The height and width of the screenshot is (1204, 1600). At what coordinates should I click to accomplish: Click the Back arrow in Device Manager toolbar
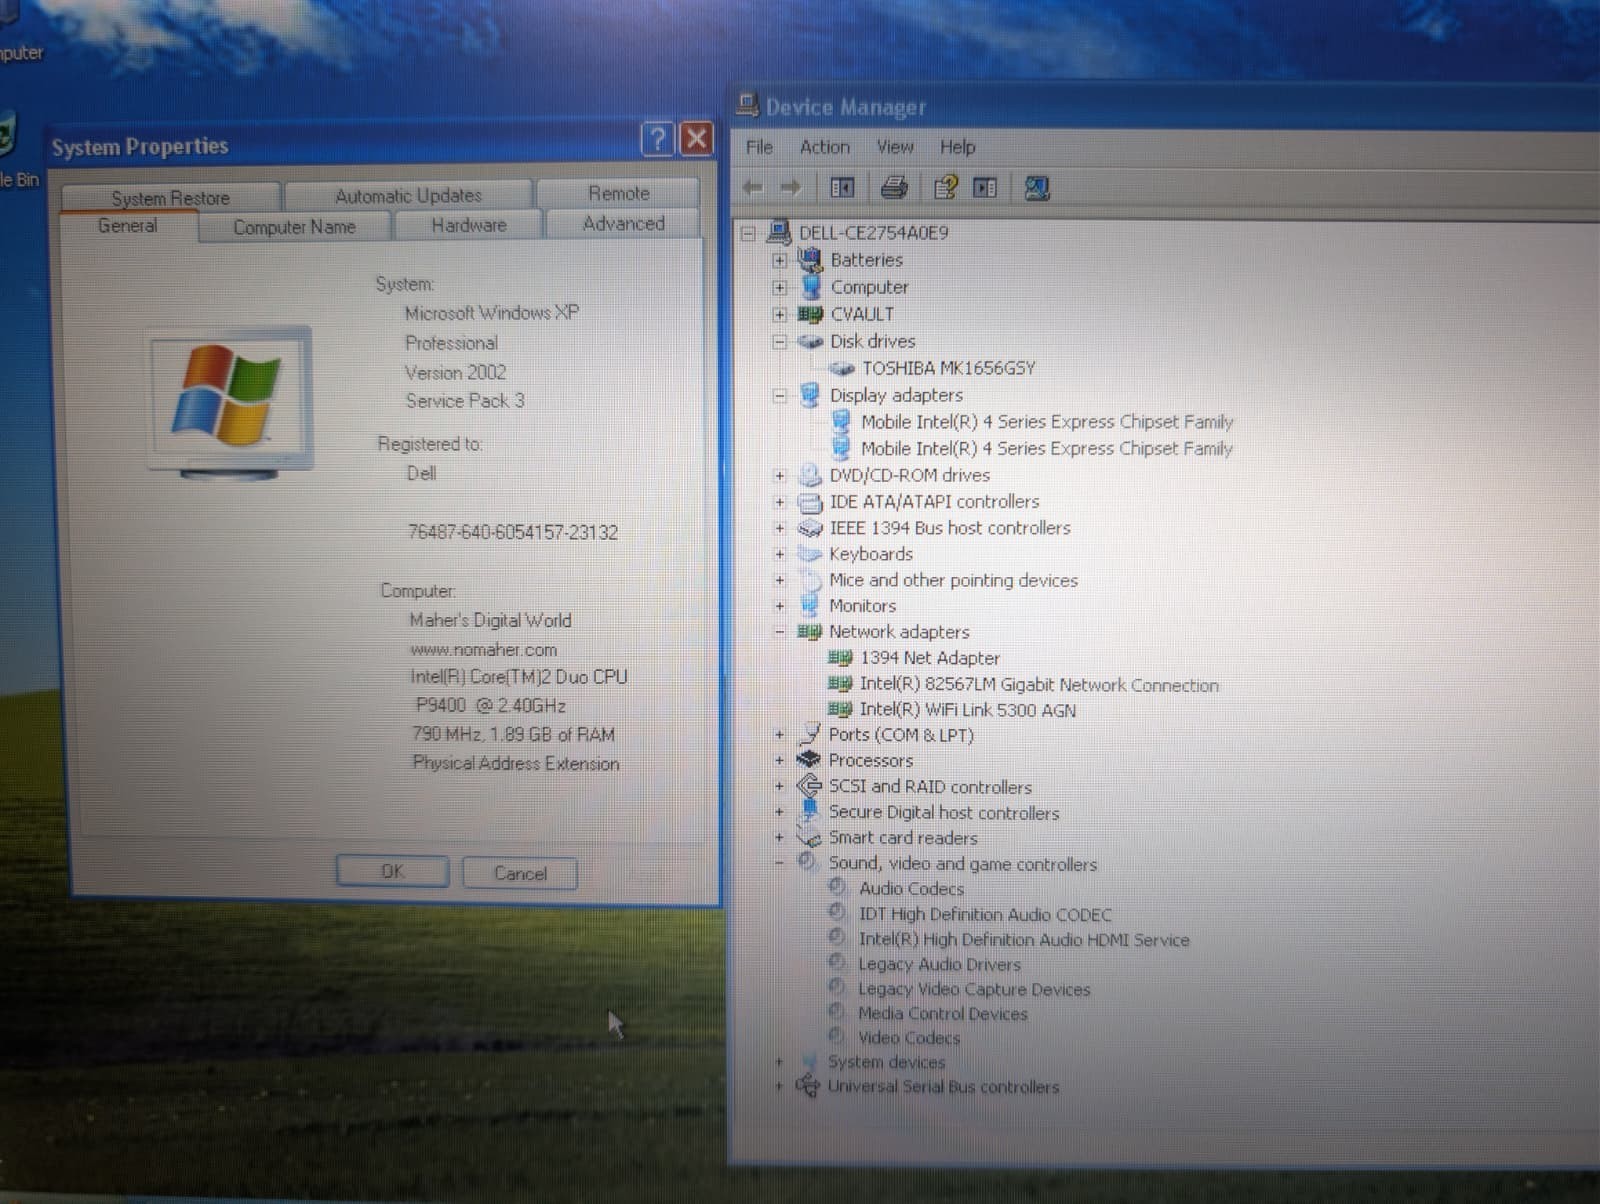click(x=753, y=187)
